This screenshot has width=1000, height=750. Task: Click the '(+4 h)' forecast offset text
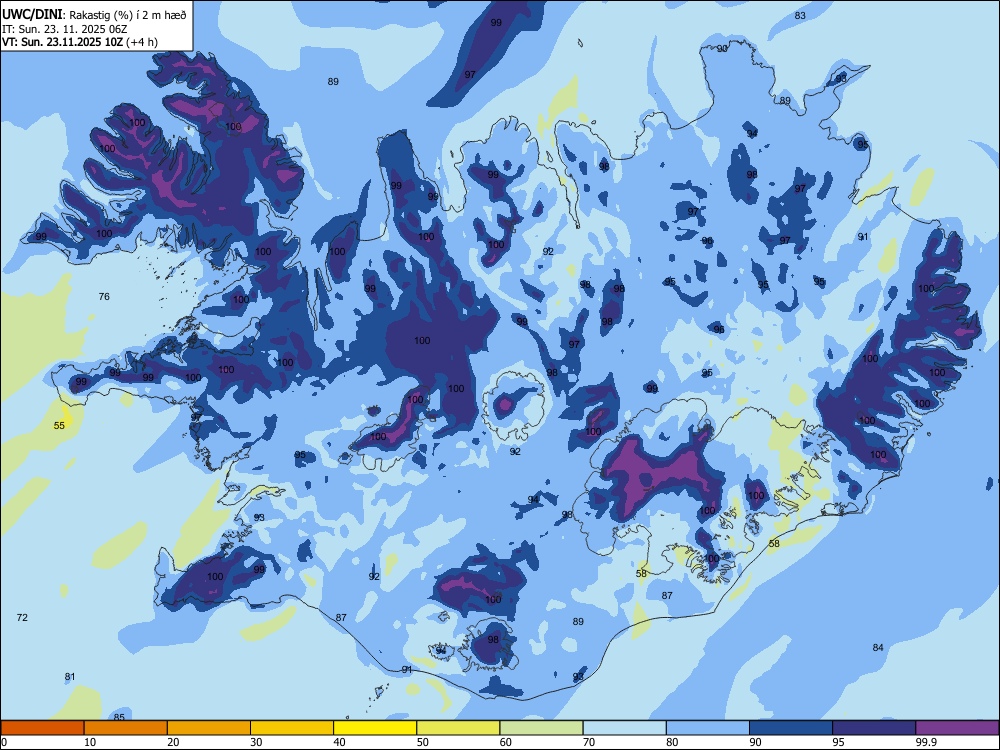142,42
